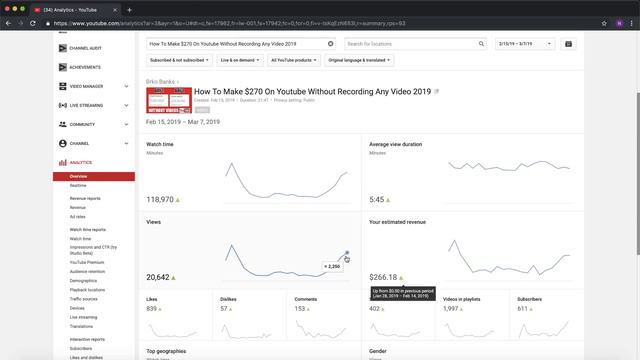Open the Impressions and CTR report
The height and width of the screenshot is (360, 640).
click(x=93, y=250)
